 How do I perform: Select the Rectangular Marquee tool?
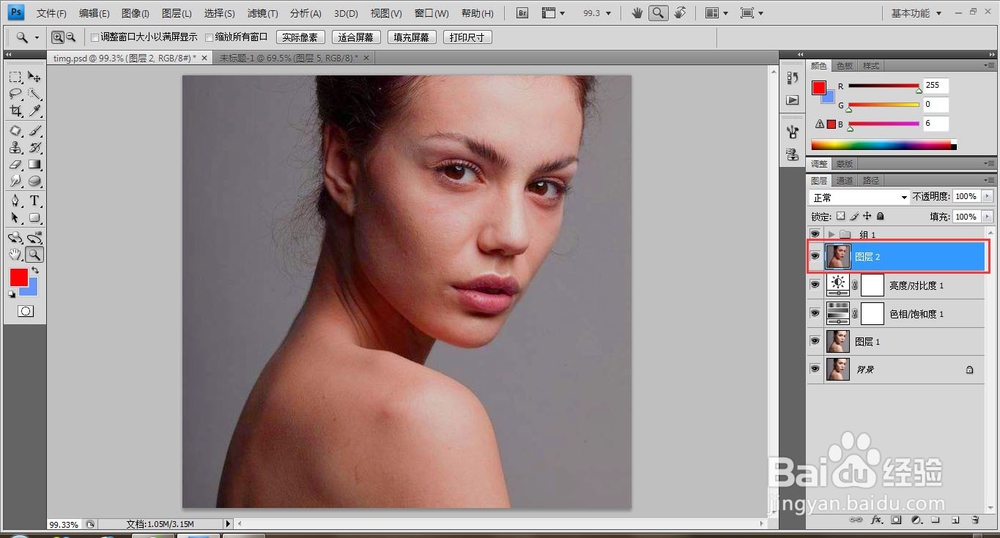[16, 77]
